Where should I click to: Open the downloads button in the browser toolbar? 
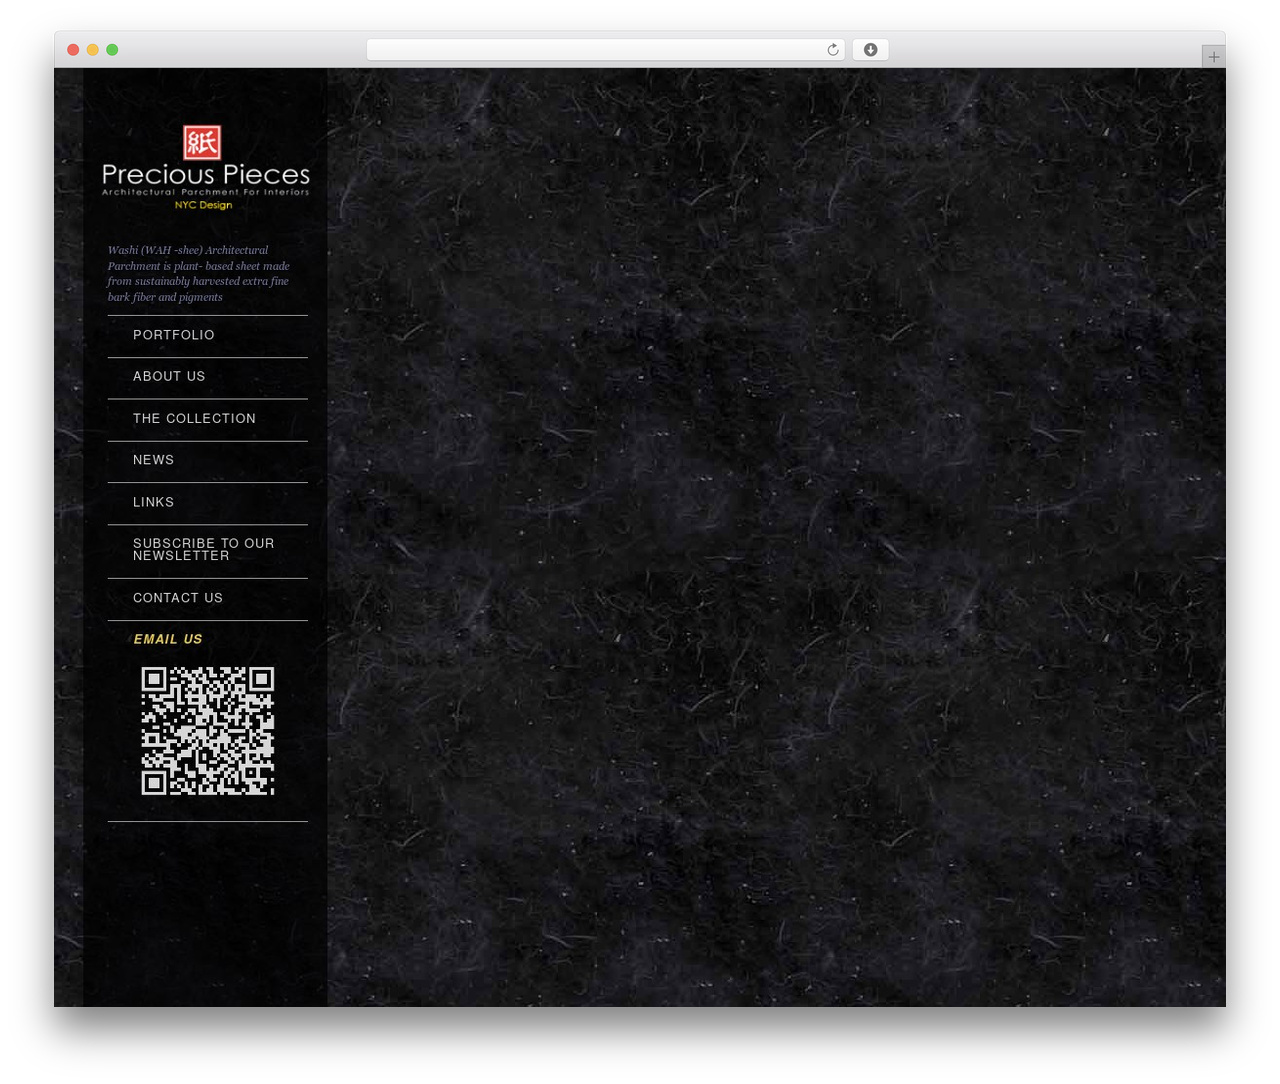tap(870, 50)
